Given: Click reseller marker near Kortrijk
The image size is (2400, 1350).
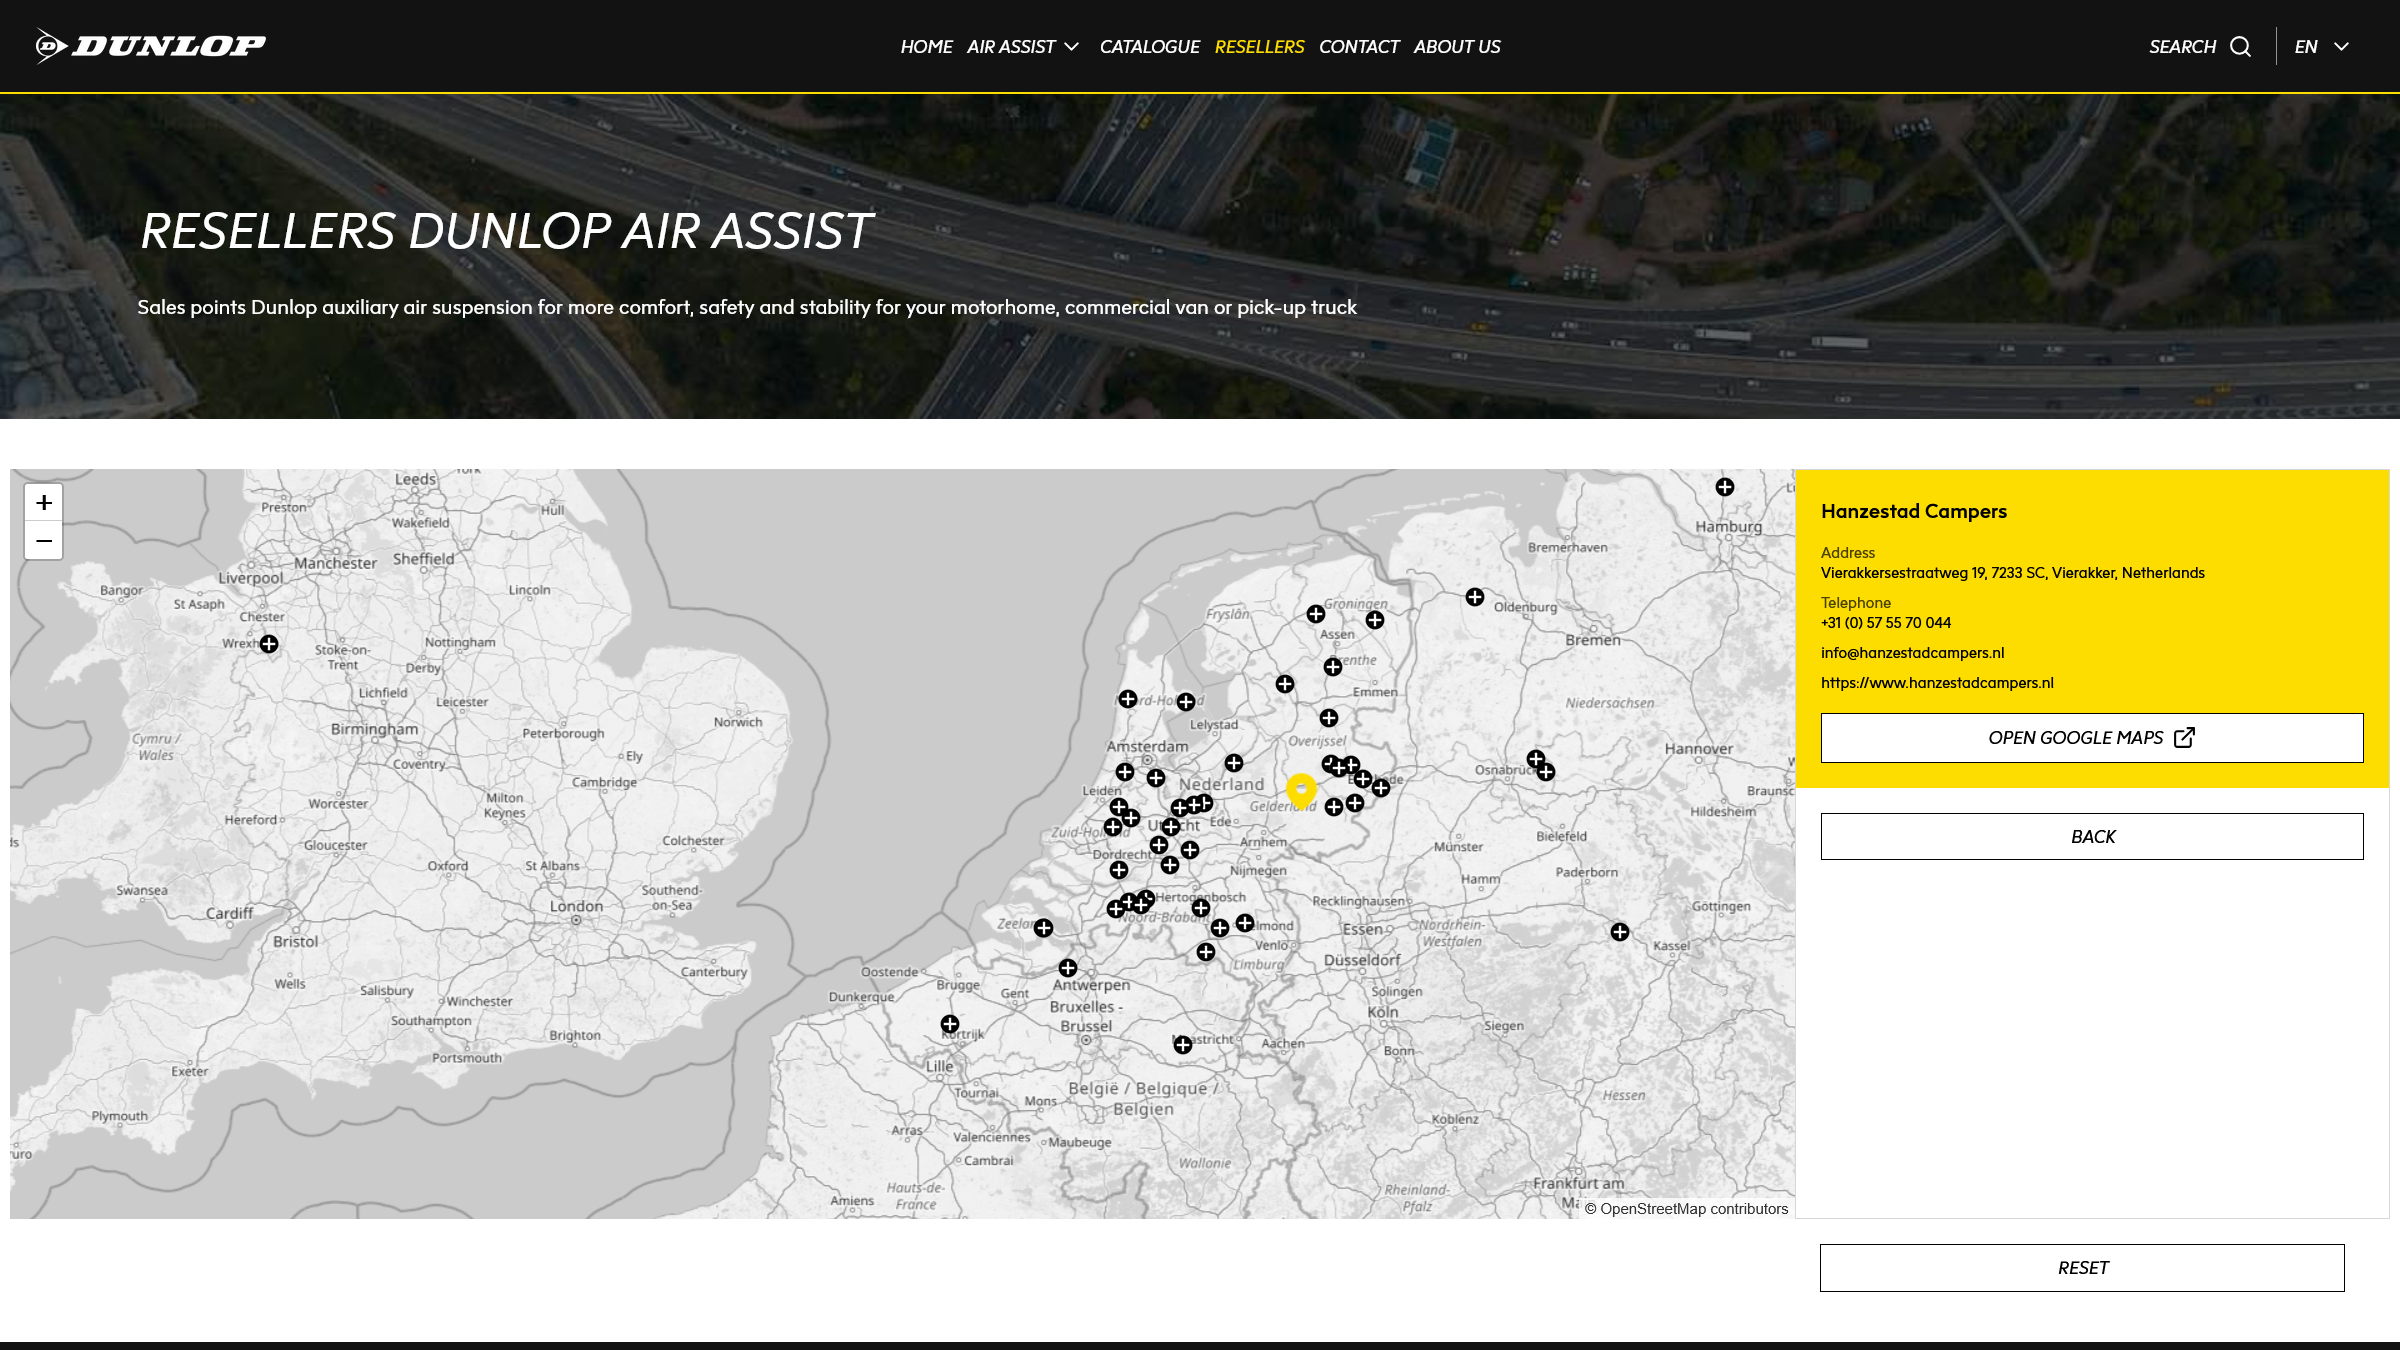Looking at the screenshot, I should 950,1024.
